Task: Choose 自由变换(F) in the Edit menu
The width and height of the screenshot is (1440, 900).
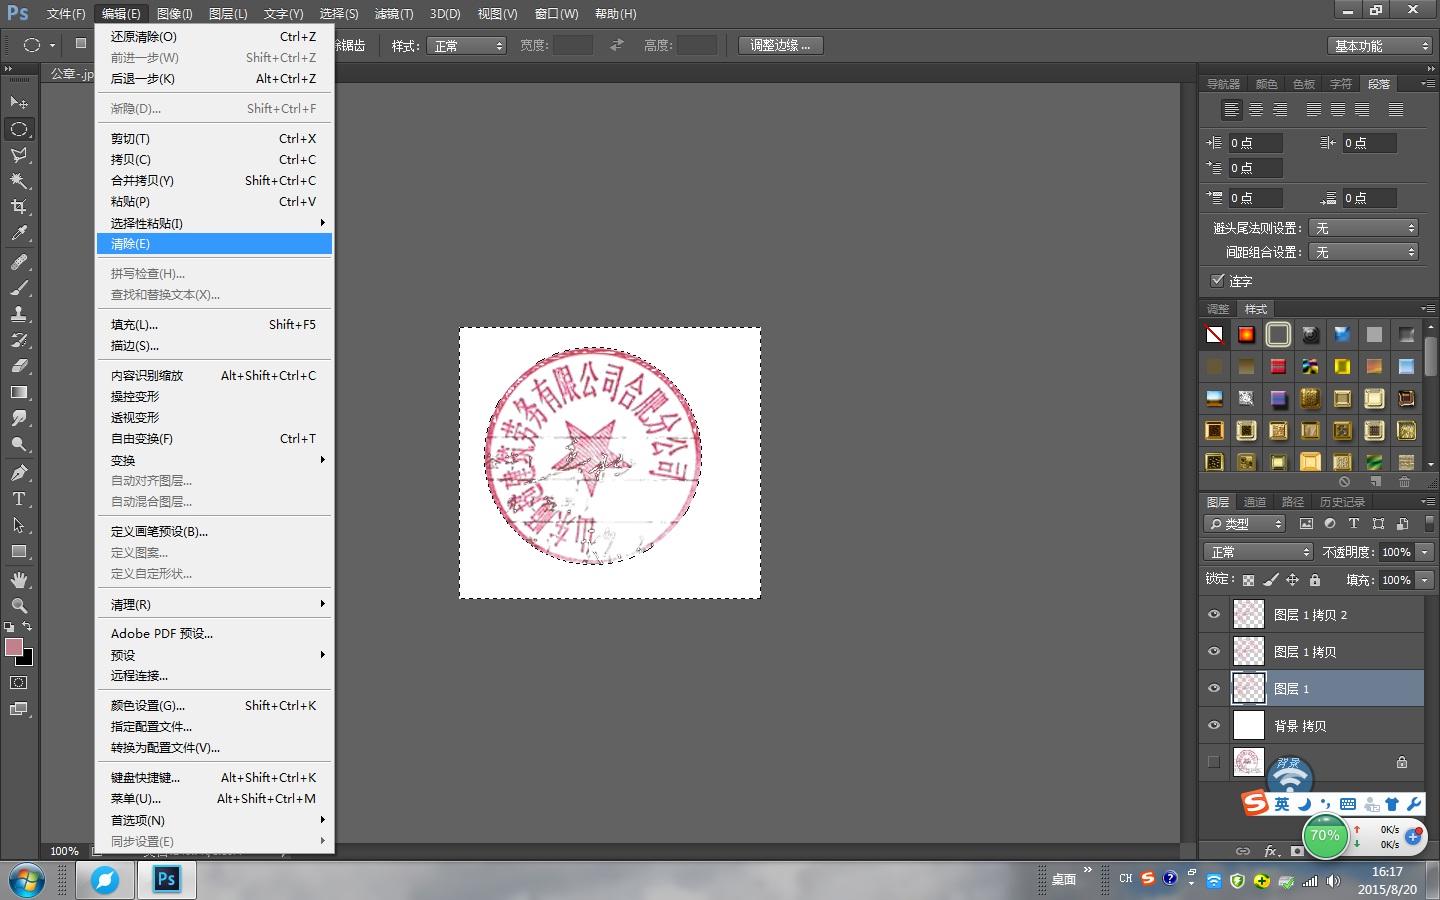Action: pos(214,439)
